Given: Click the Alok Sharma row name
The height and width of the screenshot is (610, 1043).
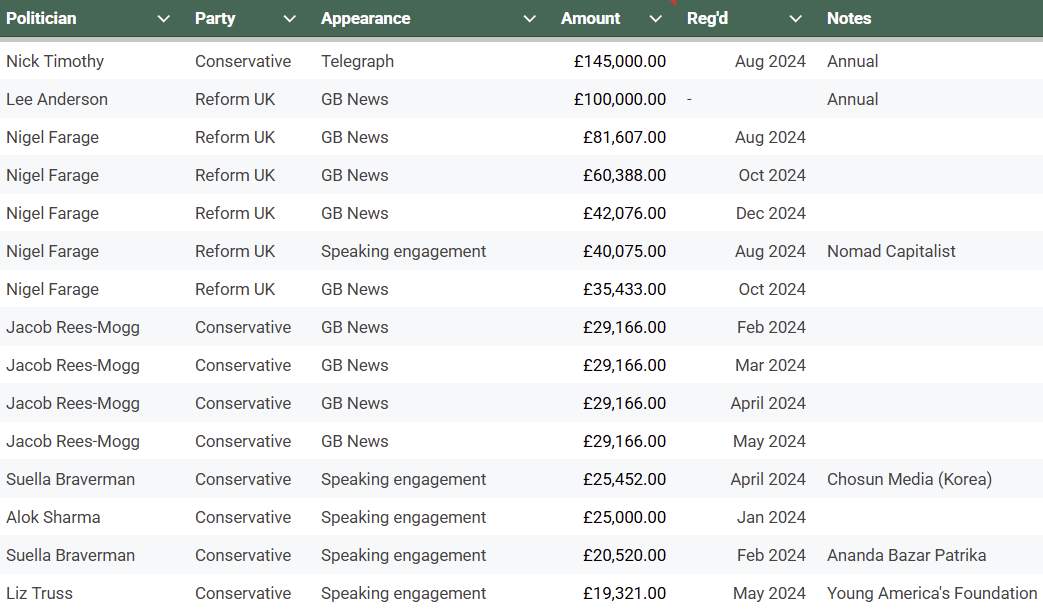Looking at the screenshot, I should pyautogui.click(x=53, y=517).
